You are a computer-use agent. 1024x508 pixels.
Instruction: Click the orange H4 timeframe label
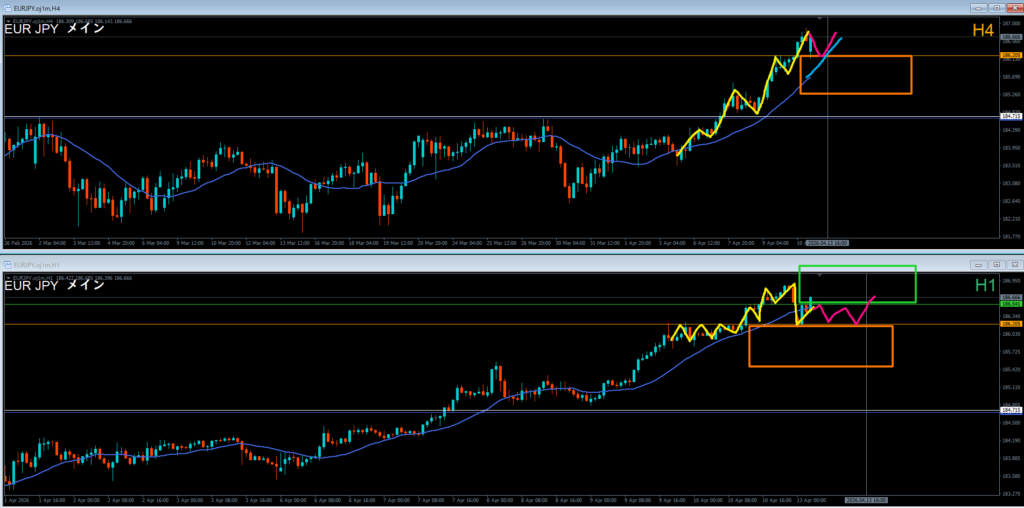pyautogui.click(x=982, y=31)
